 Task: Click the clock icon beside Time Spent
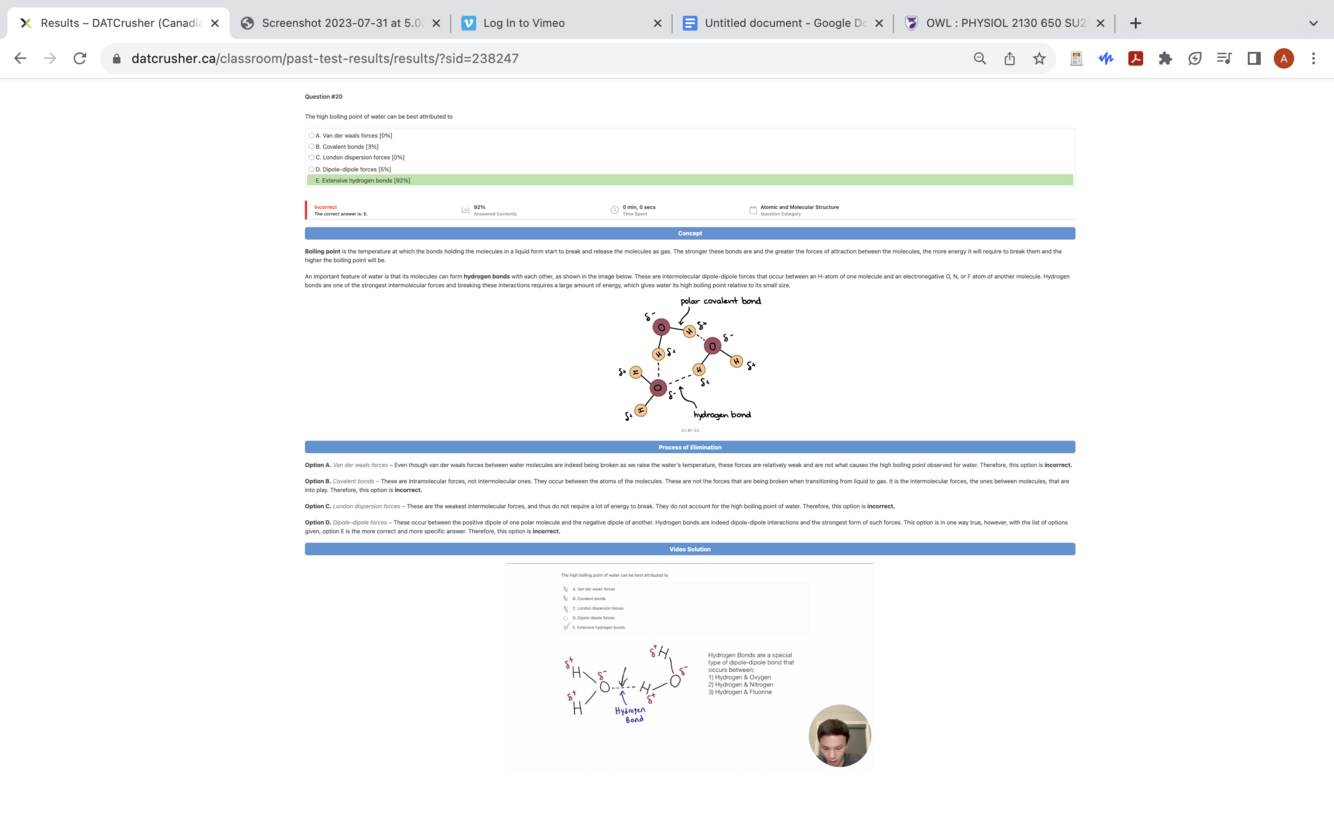tap(614, 210)
